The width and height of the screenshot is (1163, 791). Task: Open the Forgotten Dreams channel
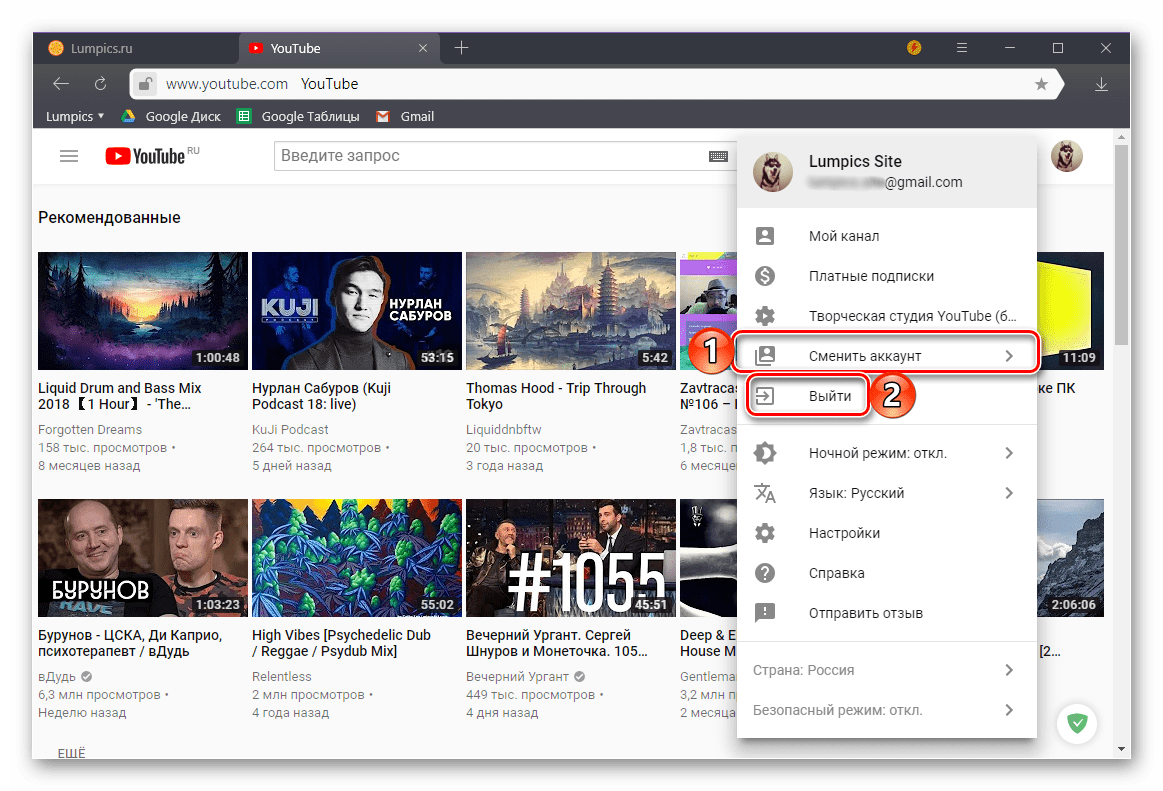(90, 430)
